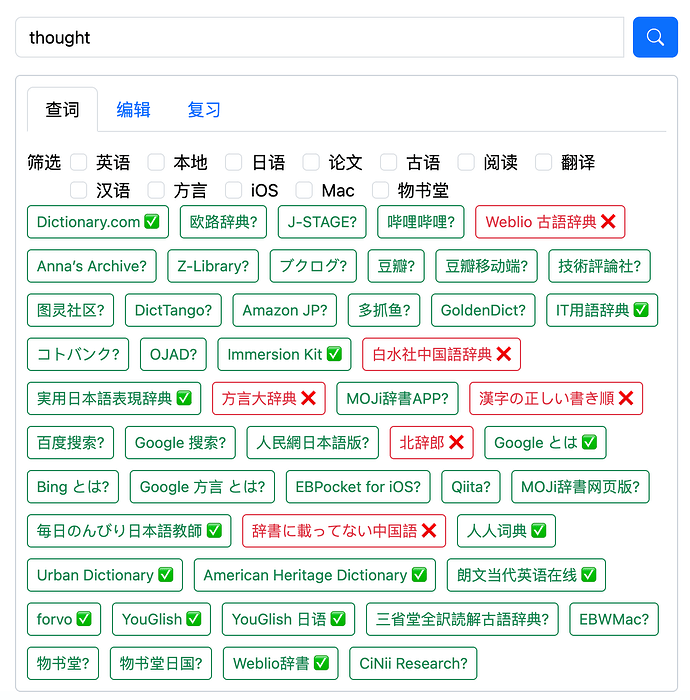690x700 pixels.
Task: Toggle the 物书堂 filter checkbox
Action: 381,190
